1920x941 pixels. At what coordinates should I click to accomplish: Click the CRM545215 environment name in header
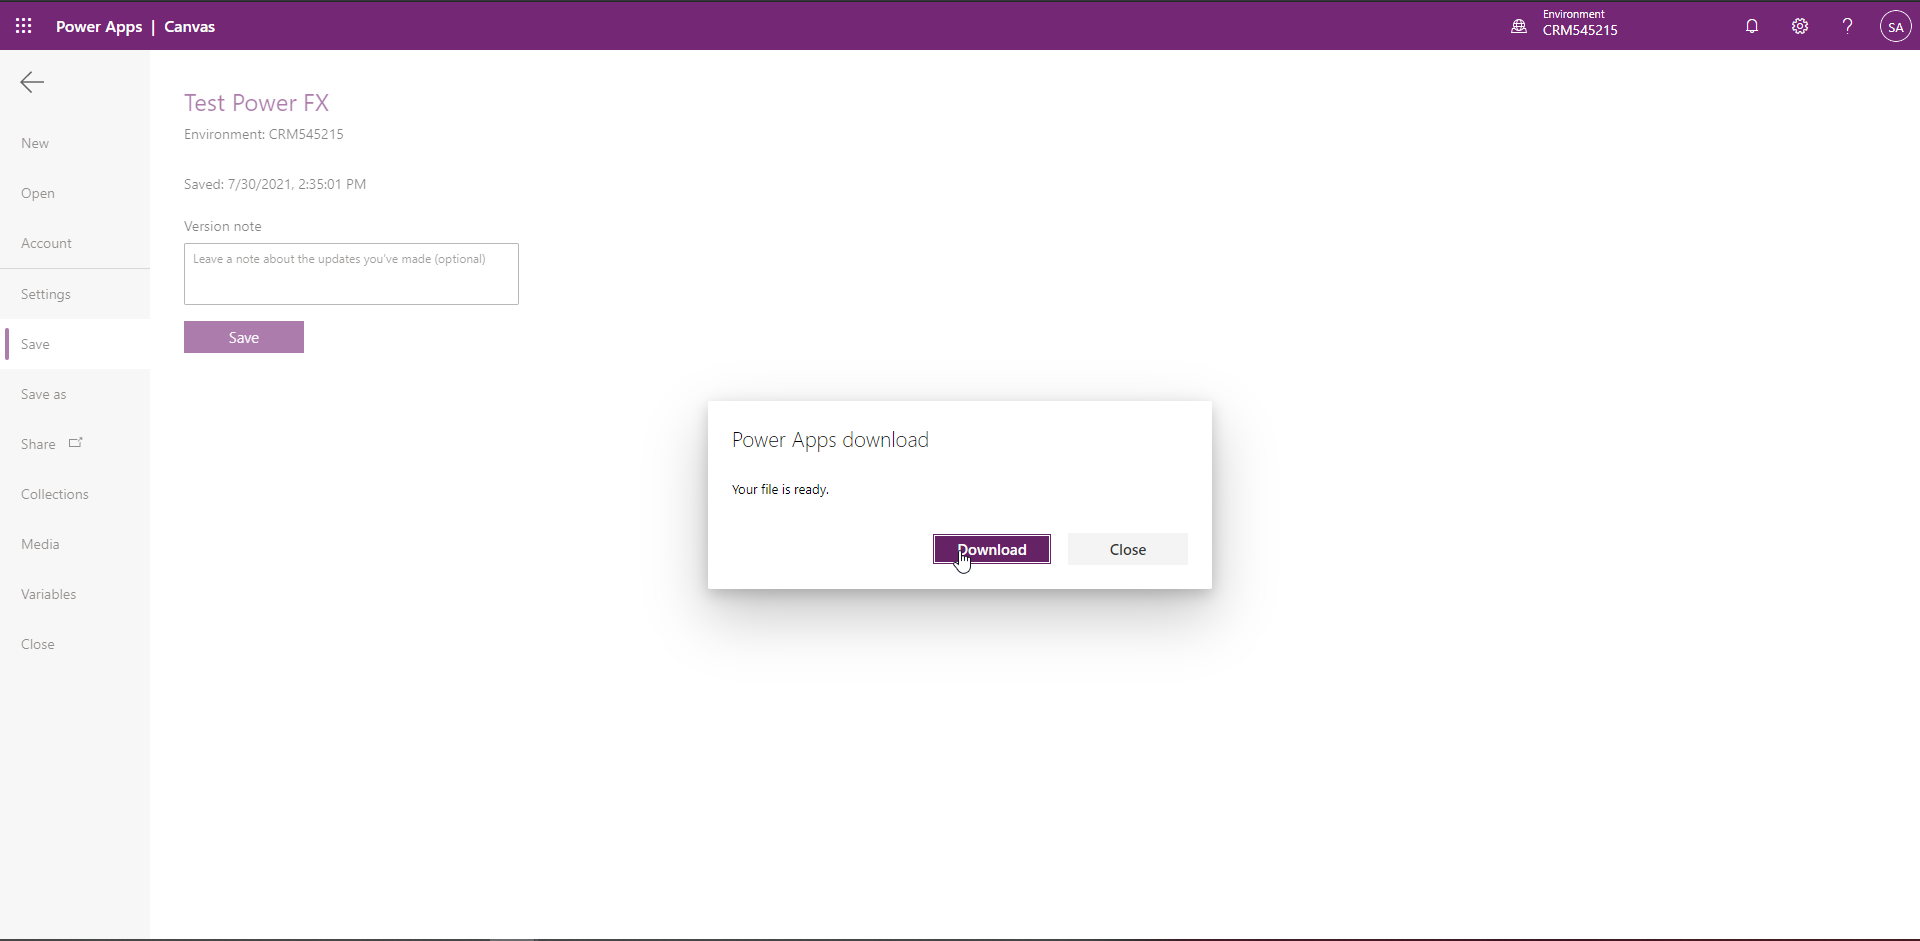(x=1579, y=31)
